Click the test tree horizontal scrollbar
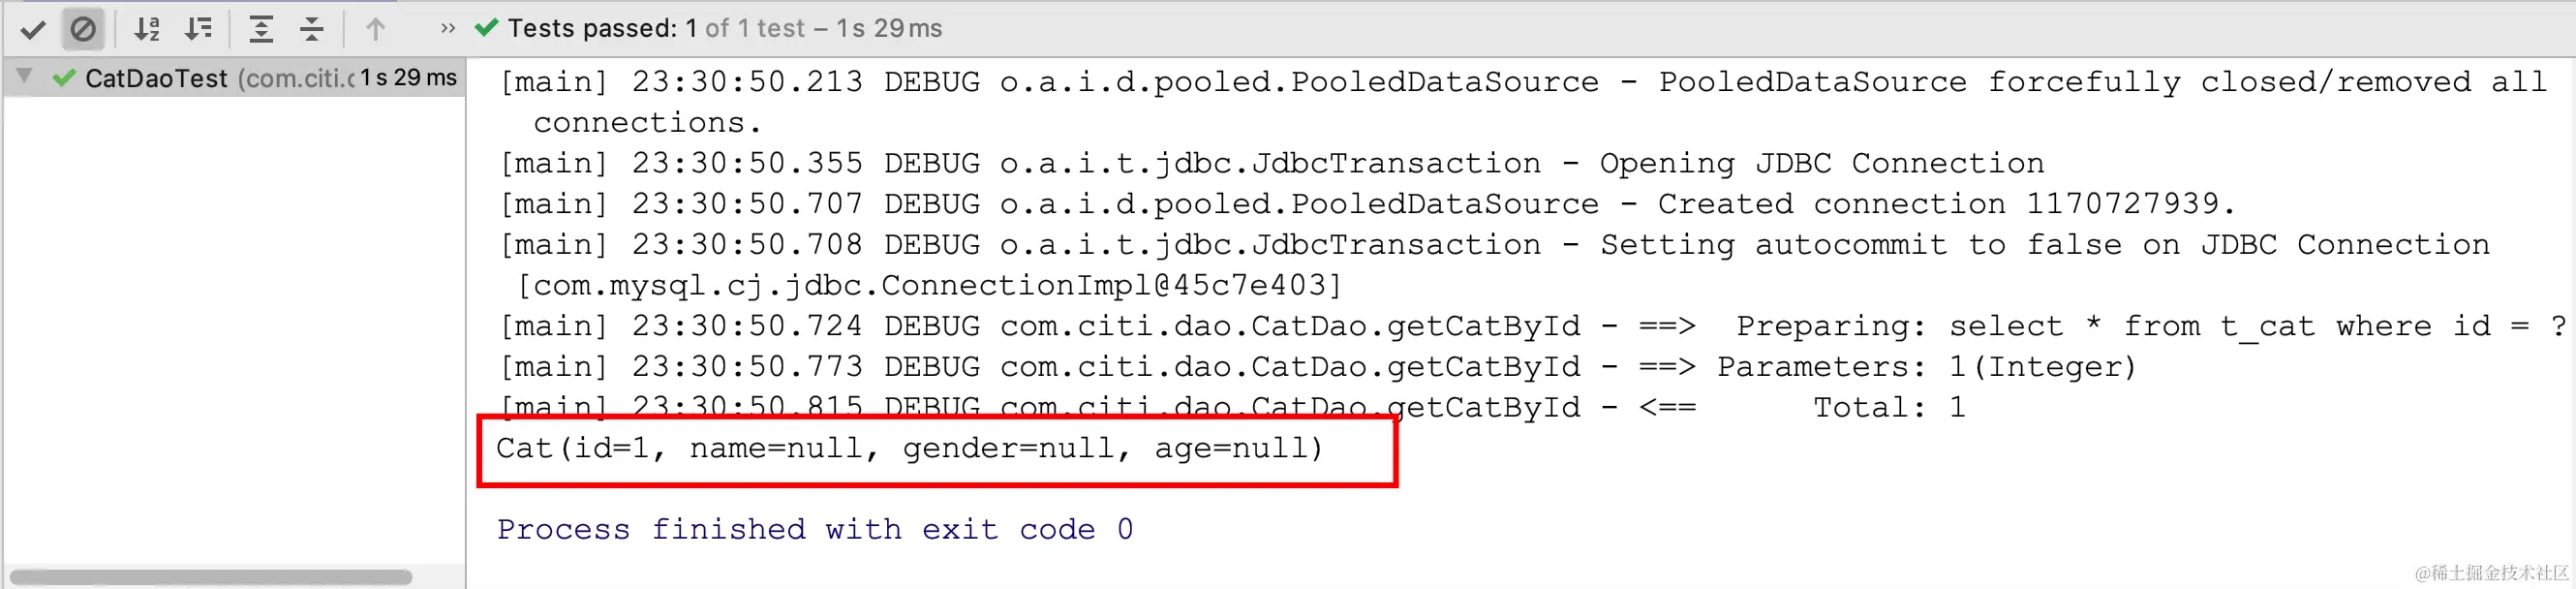 [x=211, y=577]
